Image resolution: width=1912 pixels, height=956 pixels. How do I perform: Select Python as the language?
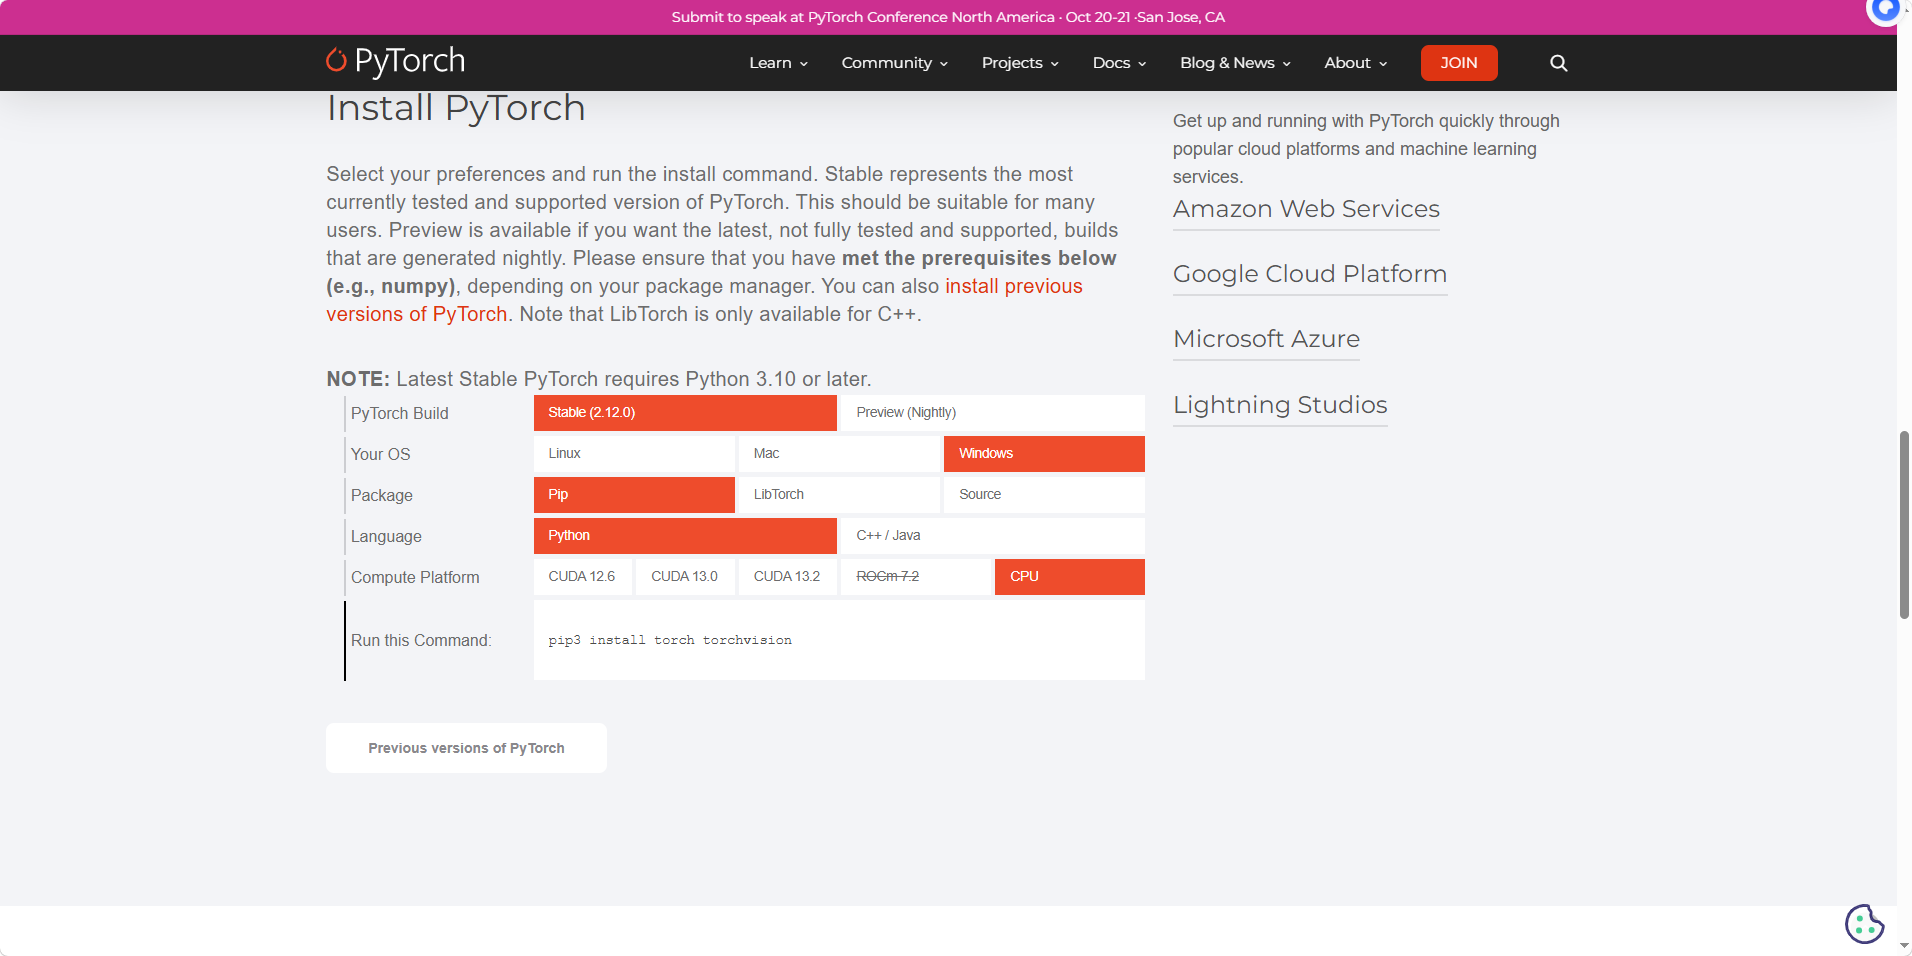[685, 536]
